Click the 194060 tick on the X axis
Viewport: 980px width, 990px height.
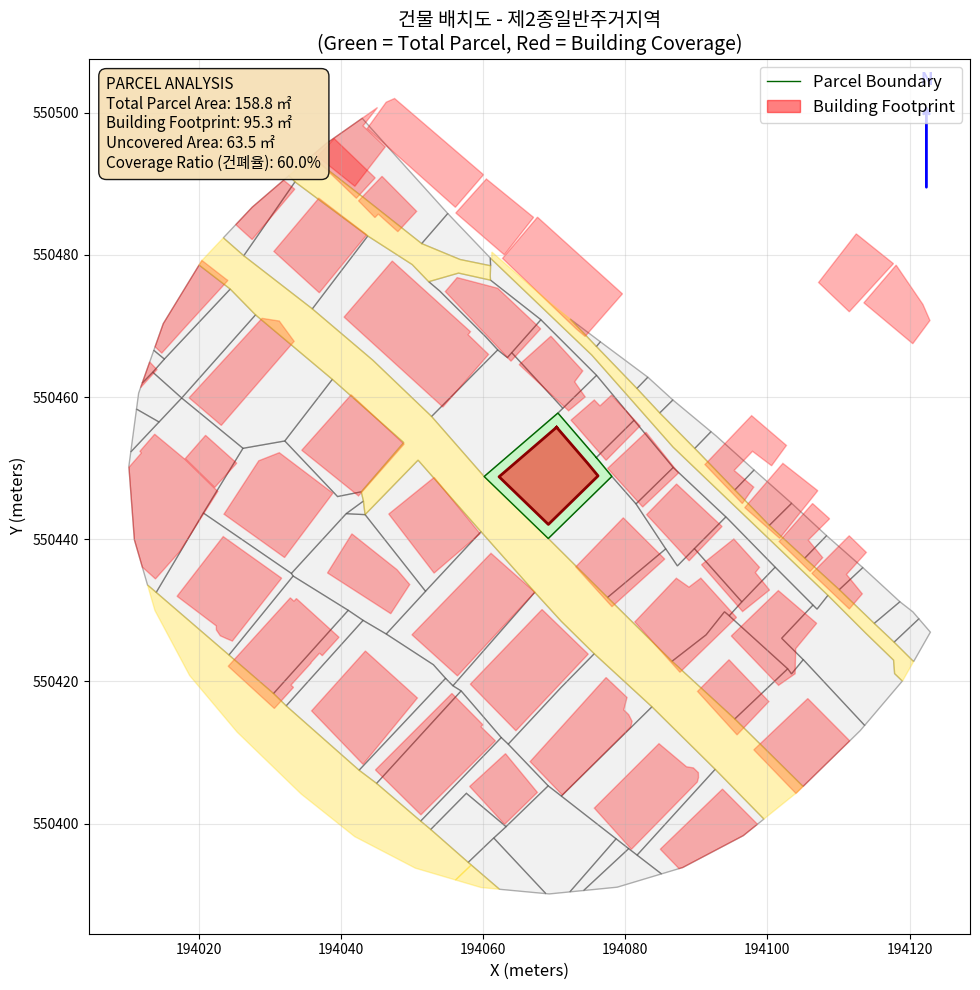coord(484,948)
